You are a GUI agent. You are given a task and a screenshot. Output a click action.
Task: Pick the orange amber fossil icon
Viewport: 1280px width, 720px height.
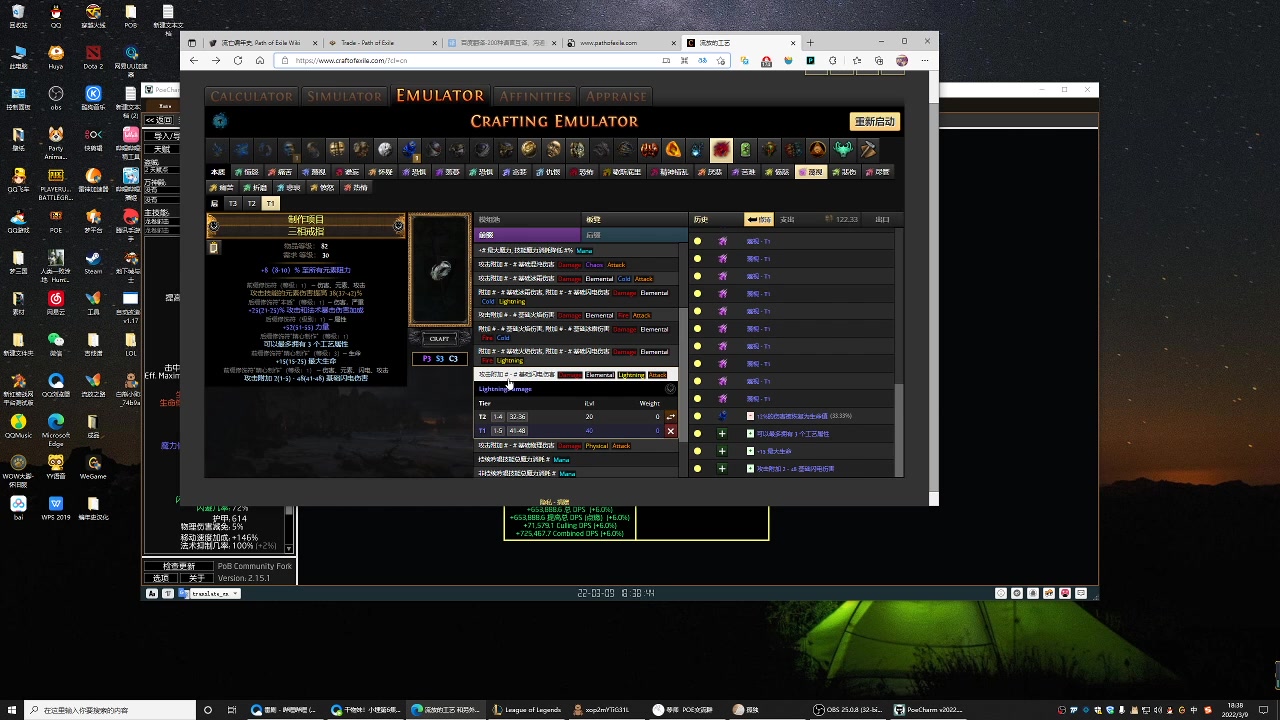coord(674,150)
